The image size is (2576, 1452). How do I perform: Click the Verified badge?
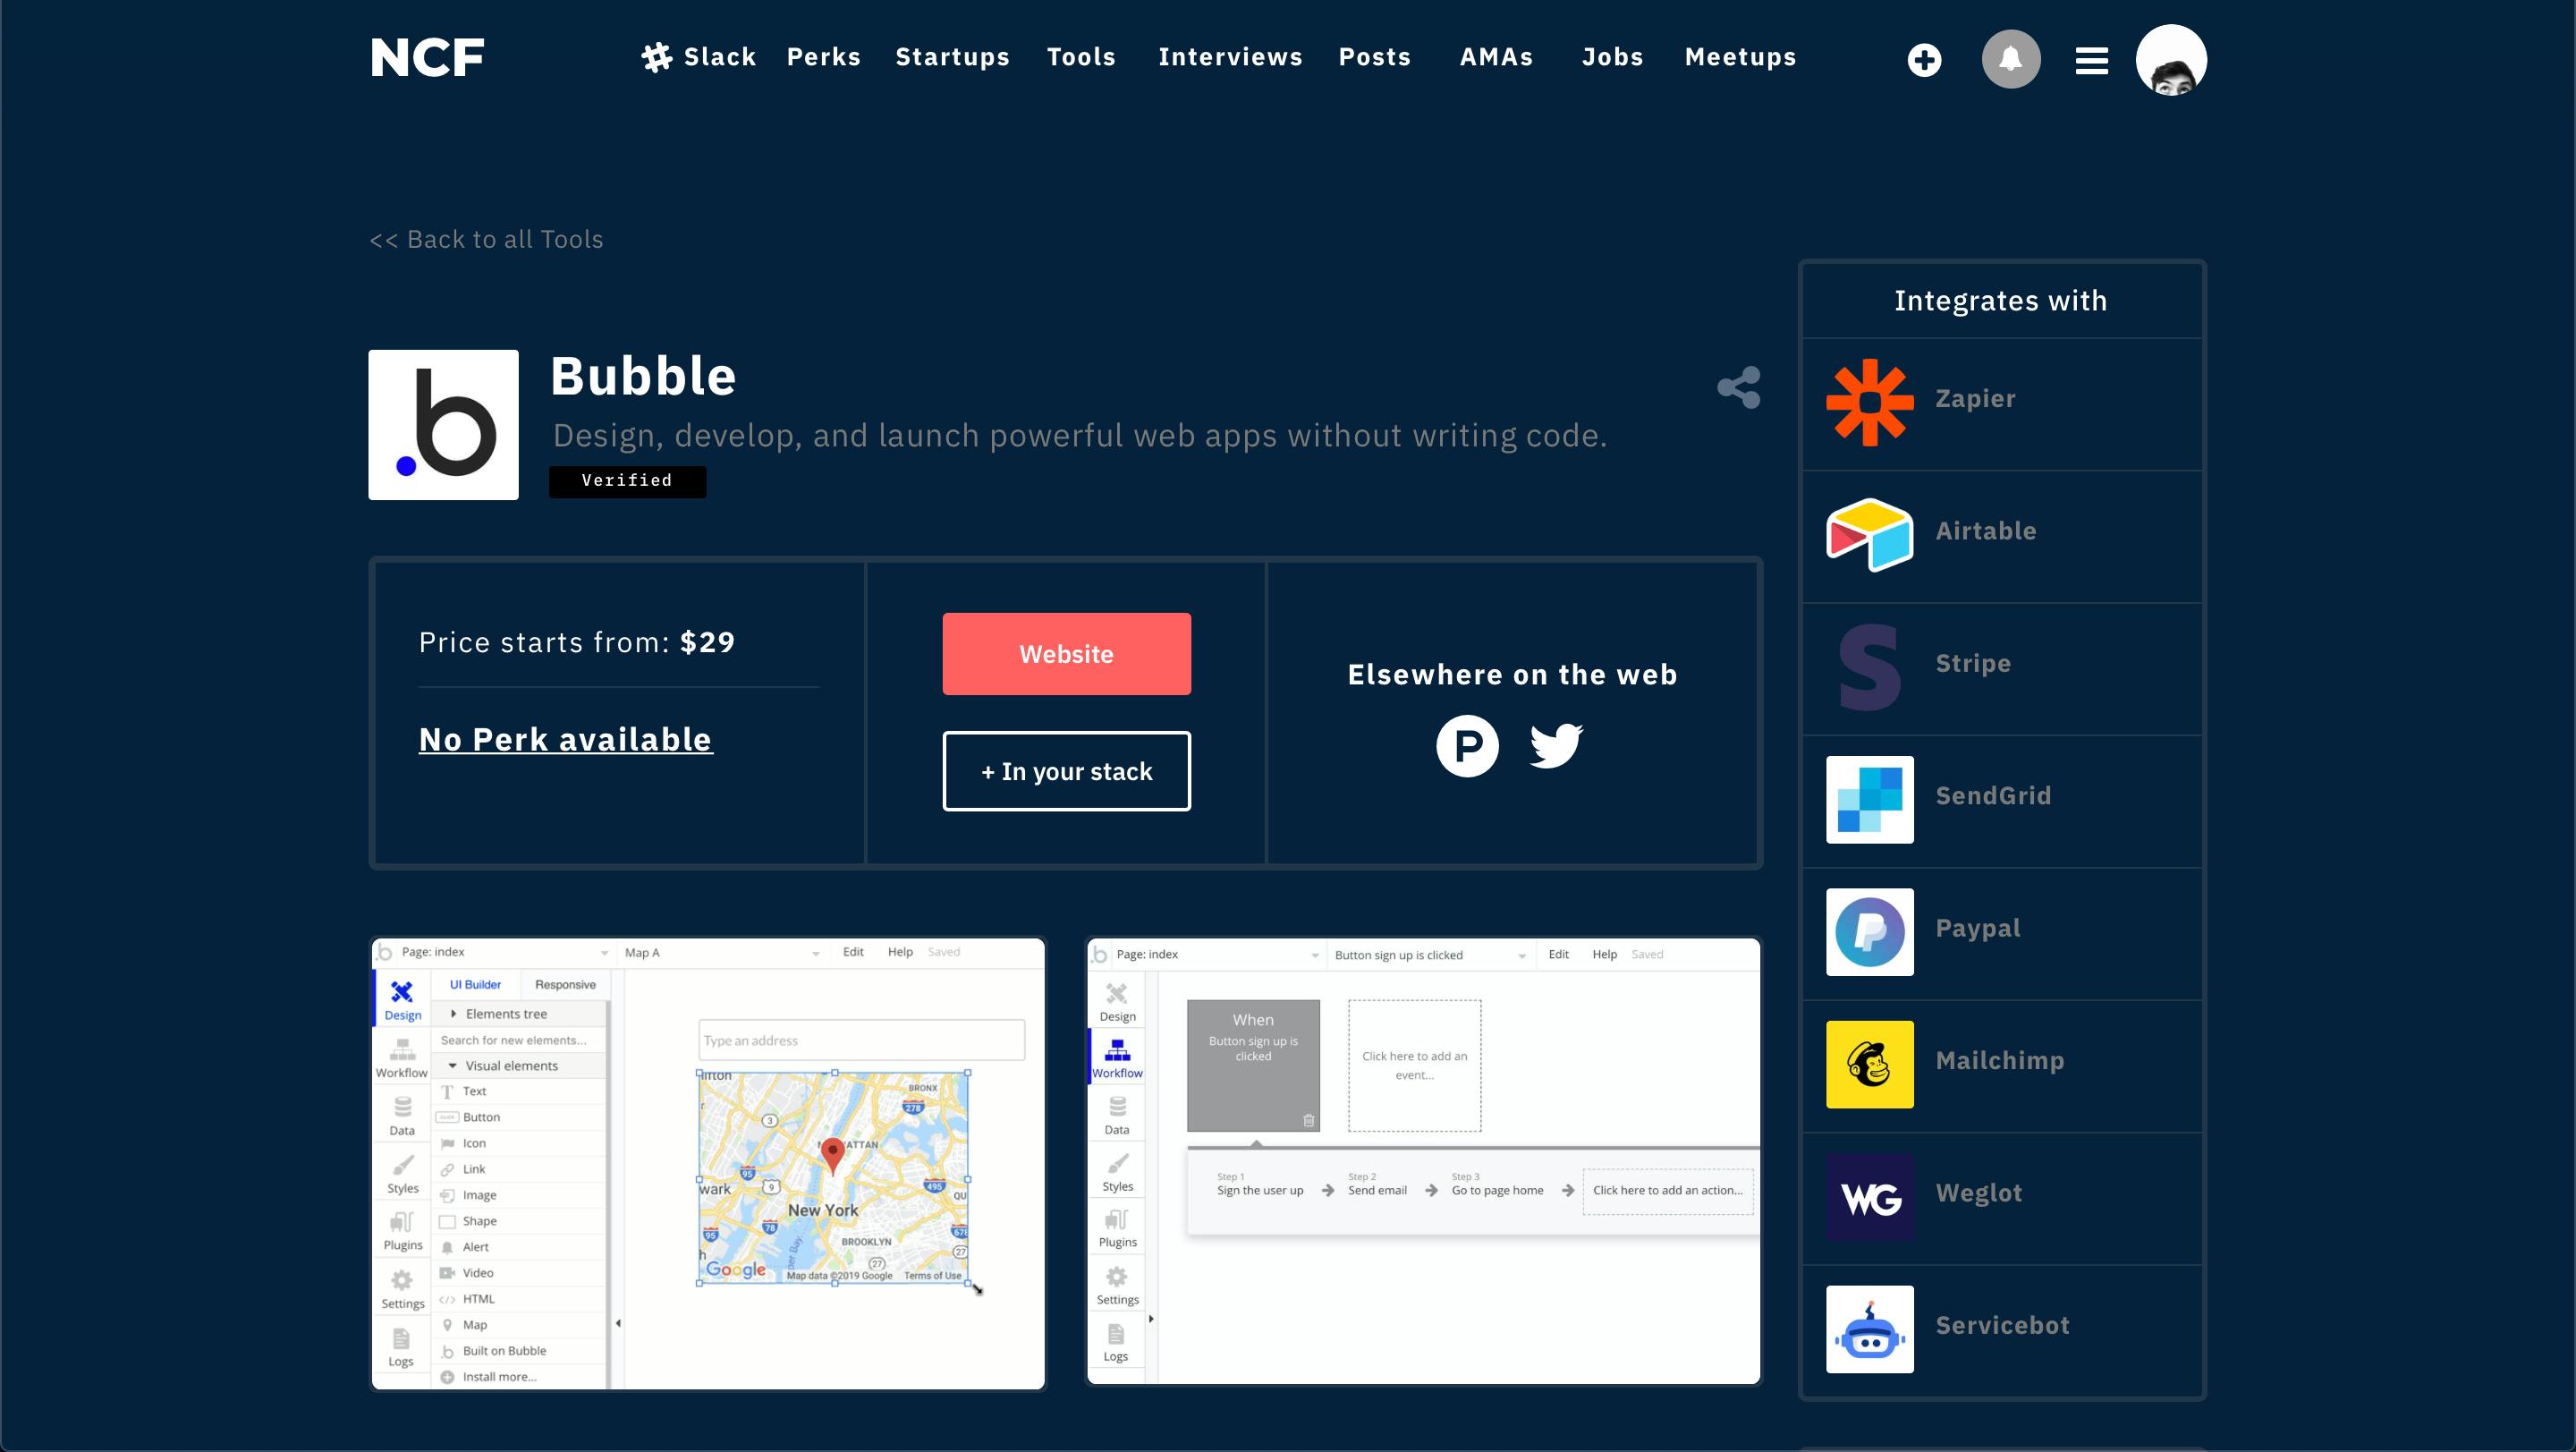pos(627,481)
